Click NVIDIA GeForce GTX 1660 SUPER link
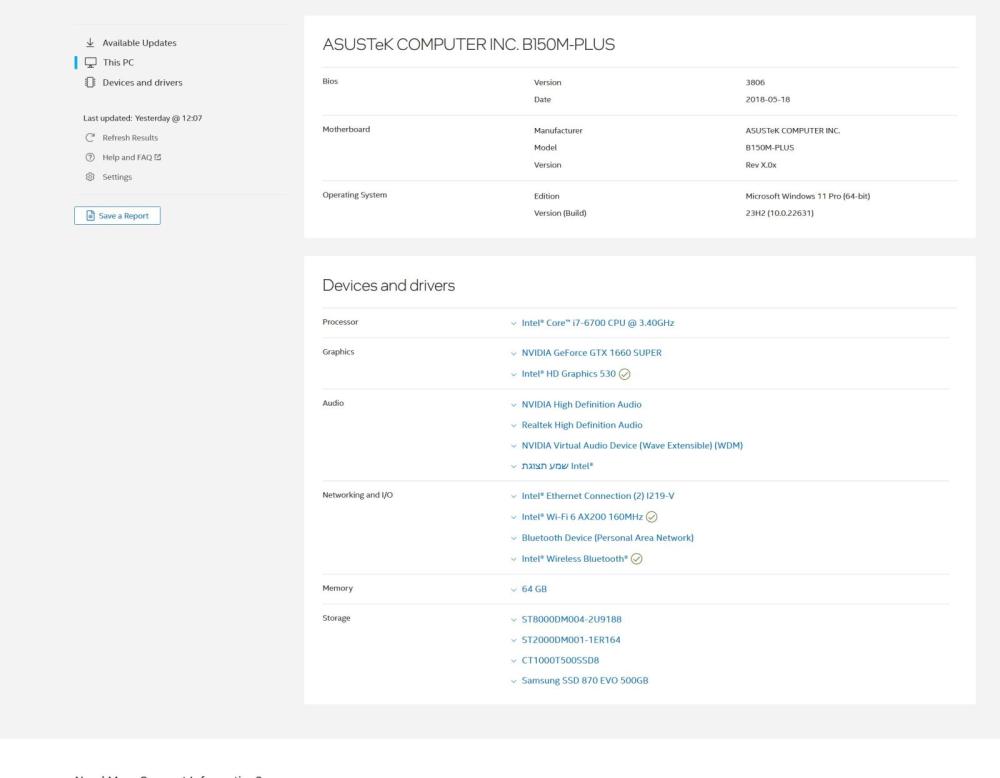This screenshot has width=1000, height=778. [591, 353]
